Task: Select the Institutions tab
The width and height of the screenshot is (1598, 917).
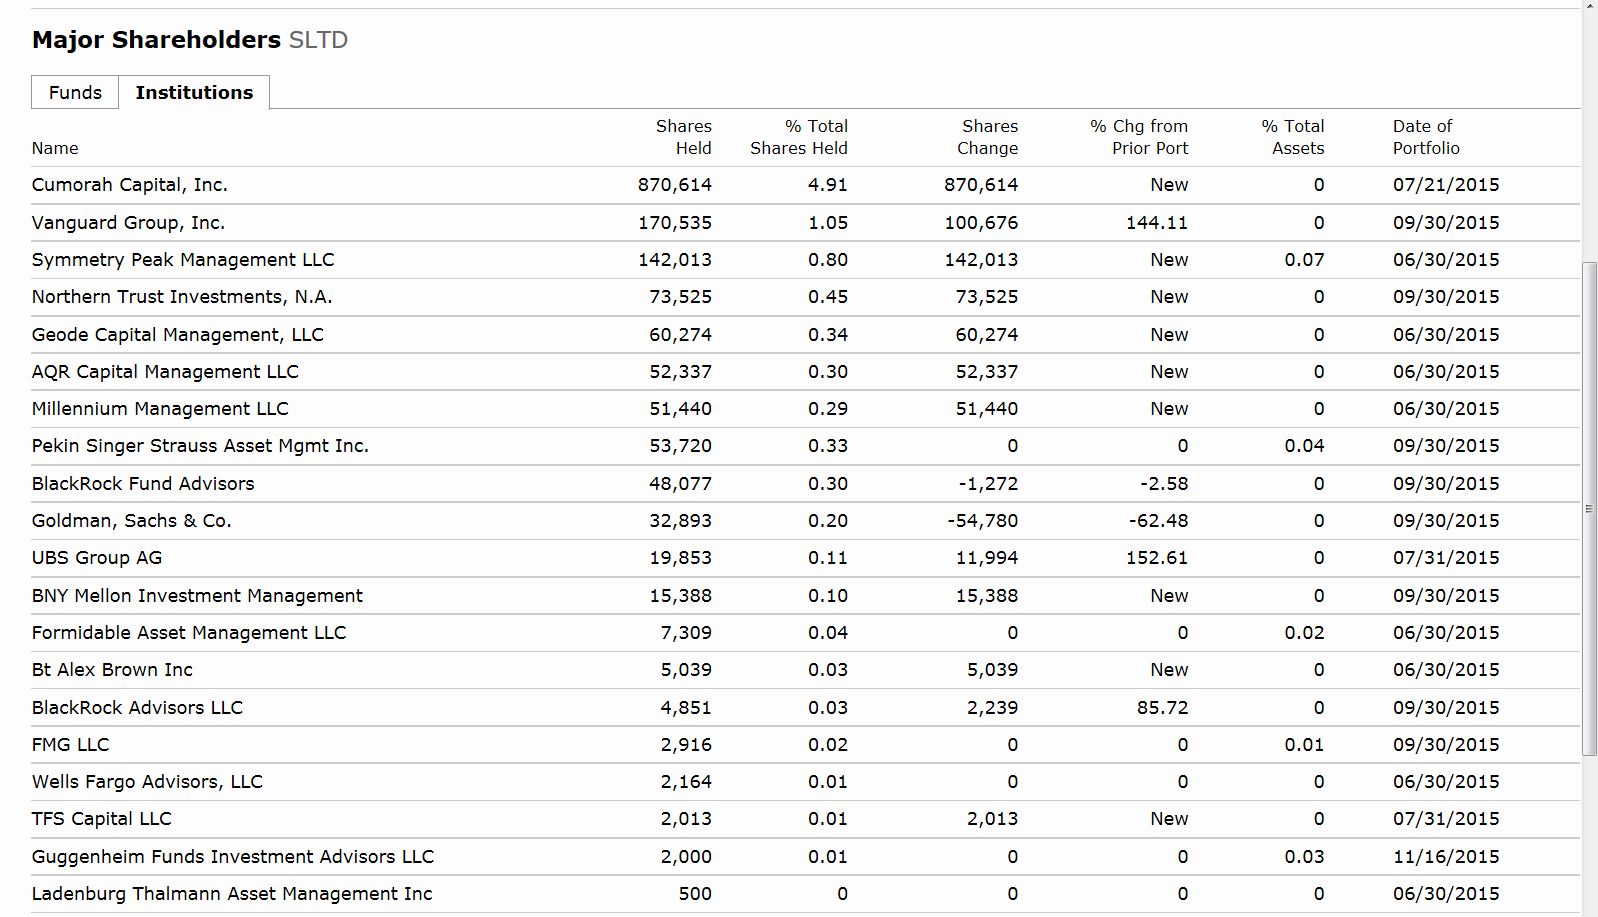Action: pyautogui.click(x=194, y=93)
